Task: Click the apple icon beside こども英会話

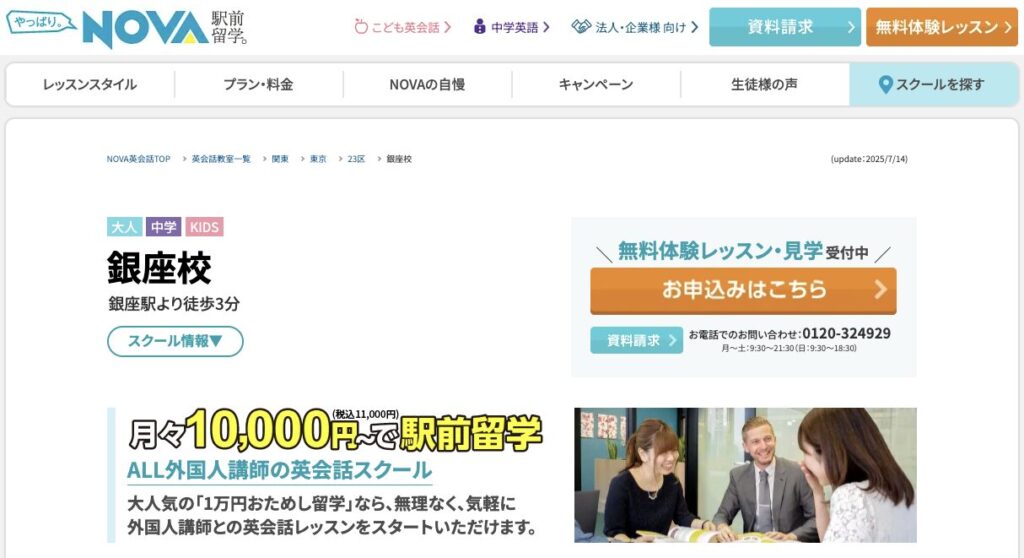Action: (361, 27)
